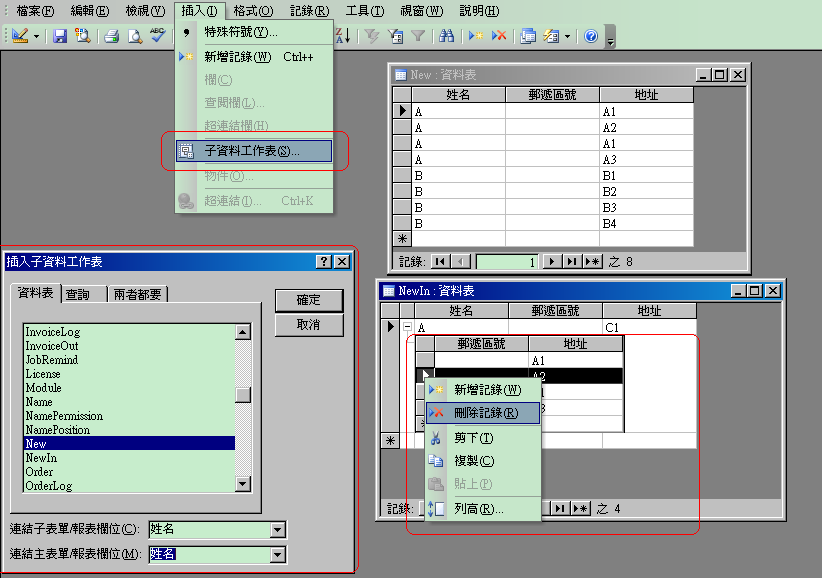
Task: Choose 列高(R)... in the context menu
Action: pos(483,509)
